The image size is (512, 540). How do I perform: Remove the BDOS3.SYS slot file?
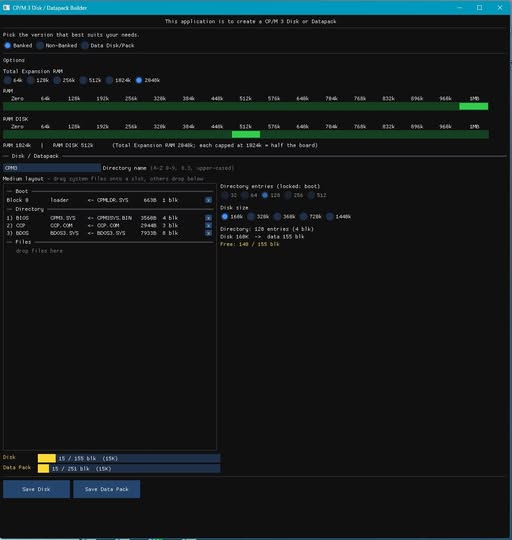coord(208,233)
